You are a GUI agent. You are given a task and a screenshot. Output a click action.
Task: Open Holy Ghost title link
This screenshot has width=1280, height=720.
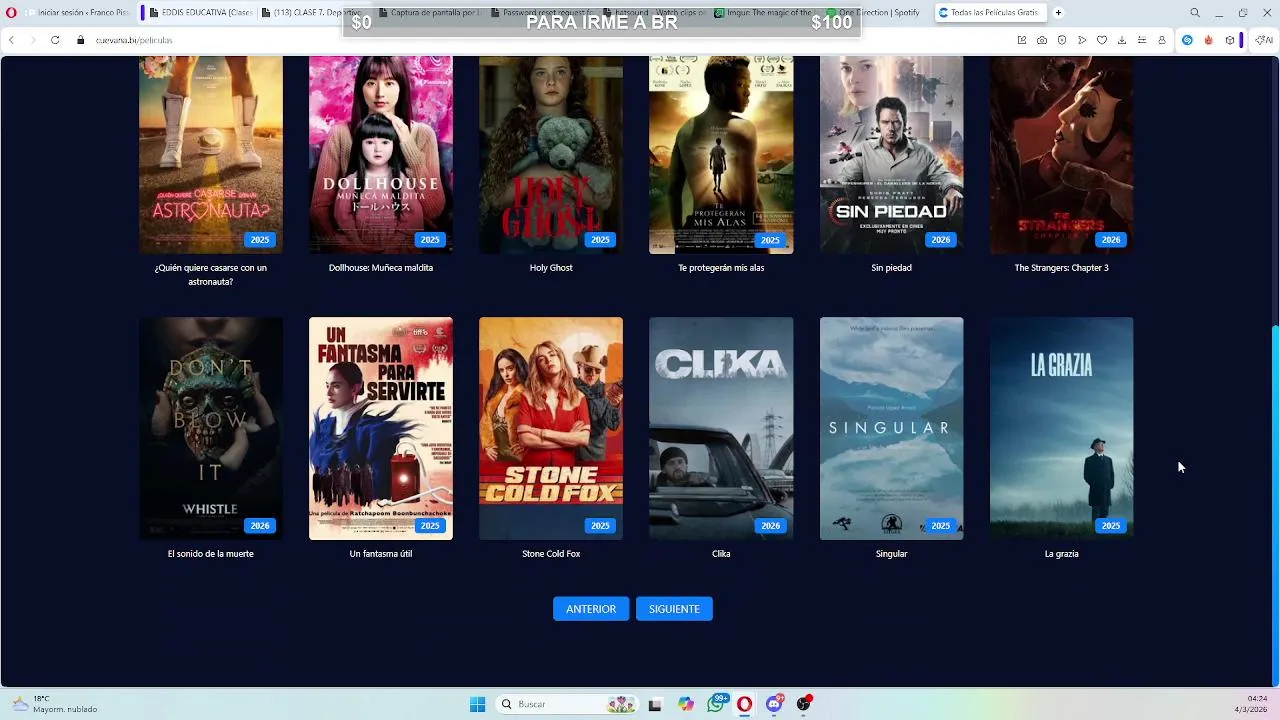click(551, 268)
